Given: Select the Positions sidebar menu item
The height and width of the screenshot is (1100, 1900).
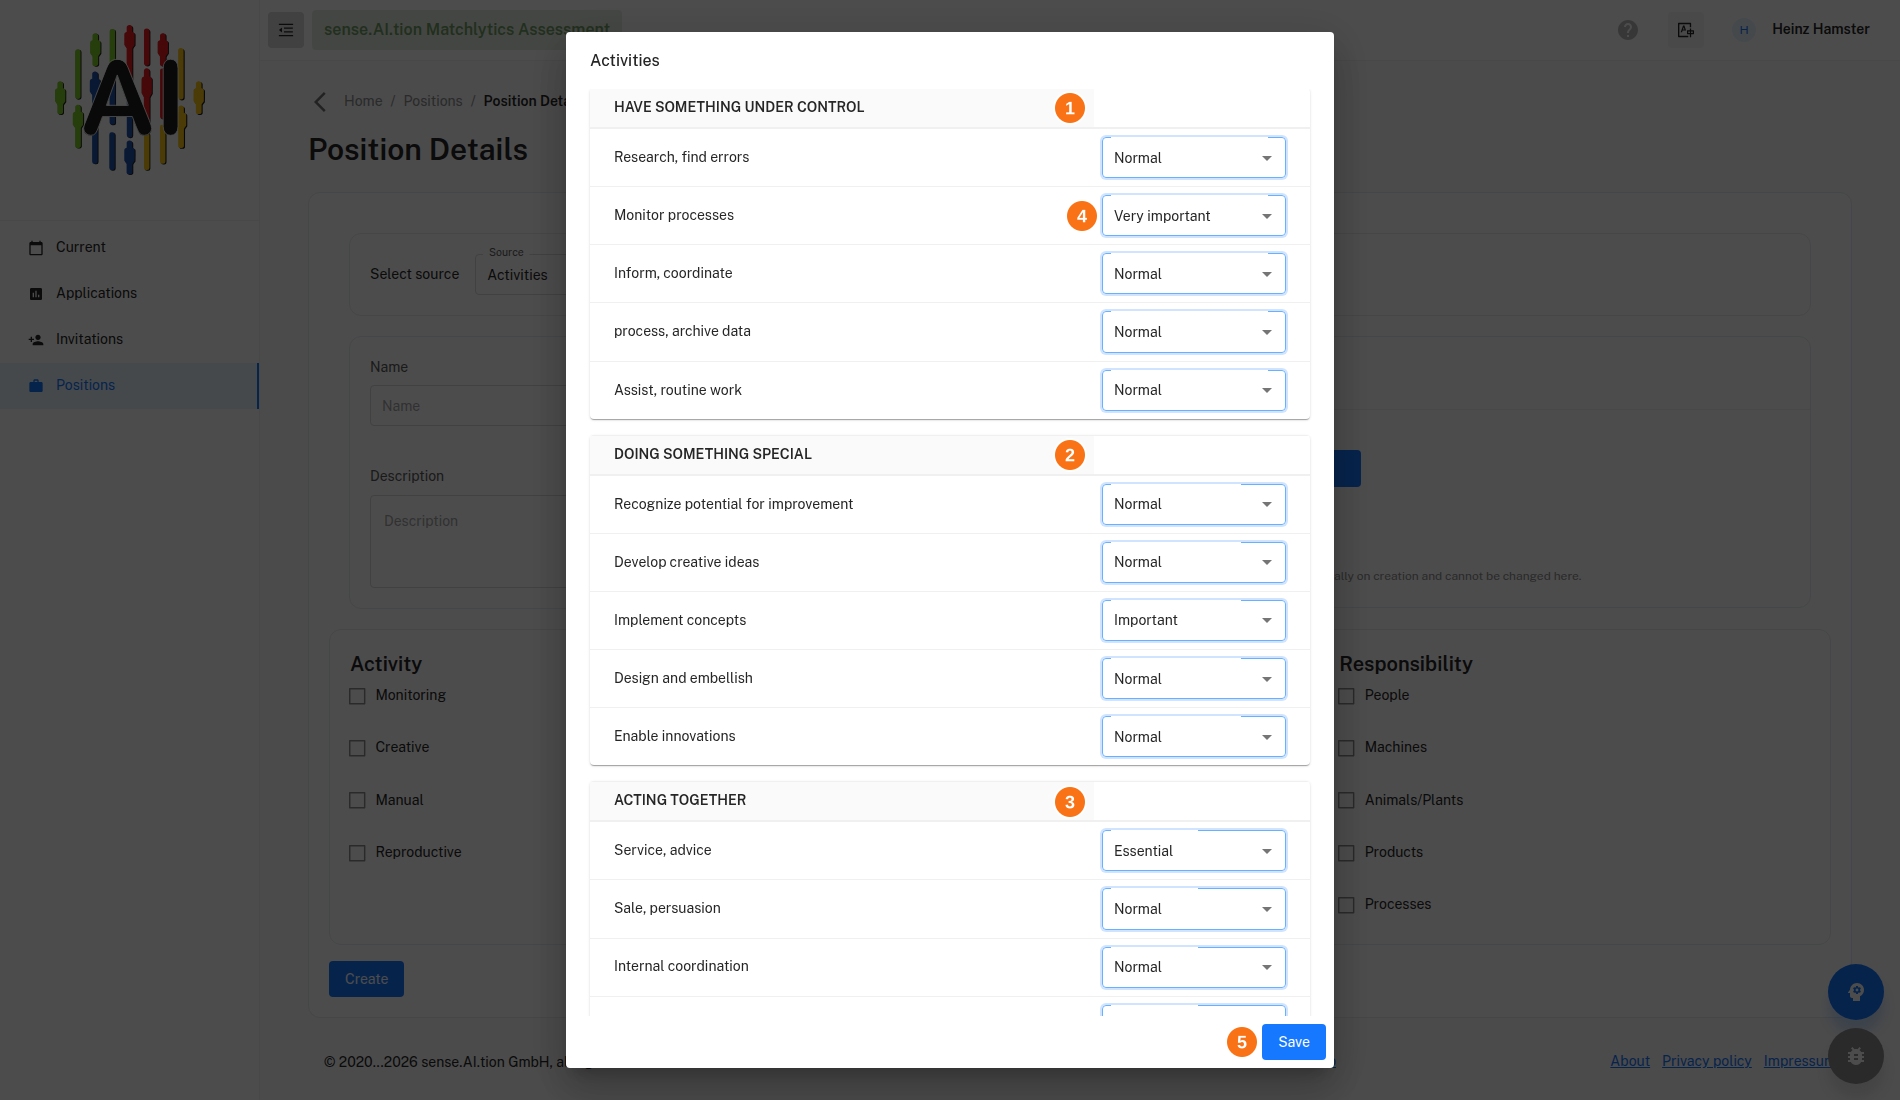Looking at the screenshot, I should (x=129, y=385).
